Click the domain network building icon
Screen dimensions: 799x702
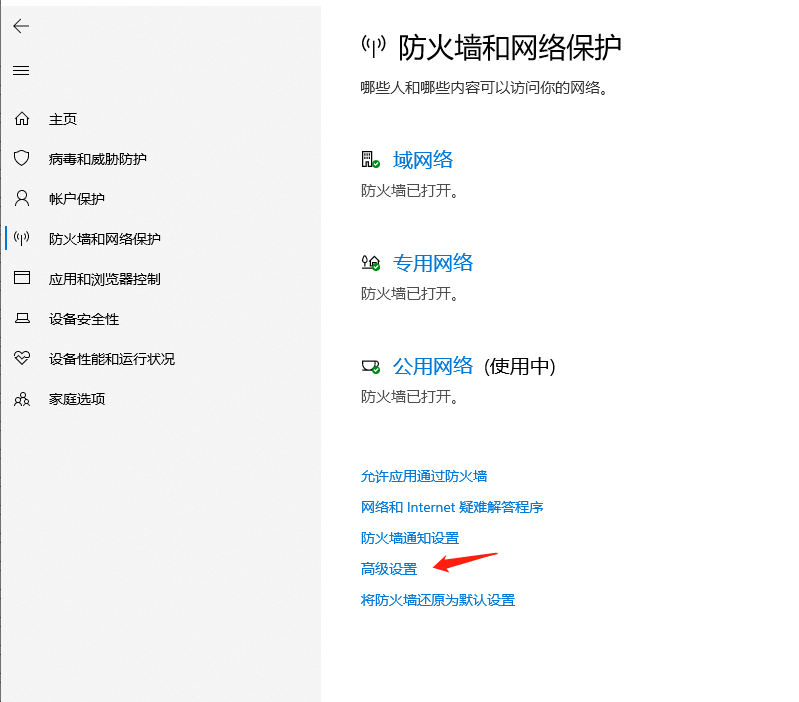tap(370, 160)
